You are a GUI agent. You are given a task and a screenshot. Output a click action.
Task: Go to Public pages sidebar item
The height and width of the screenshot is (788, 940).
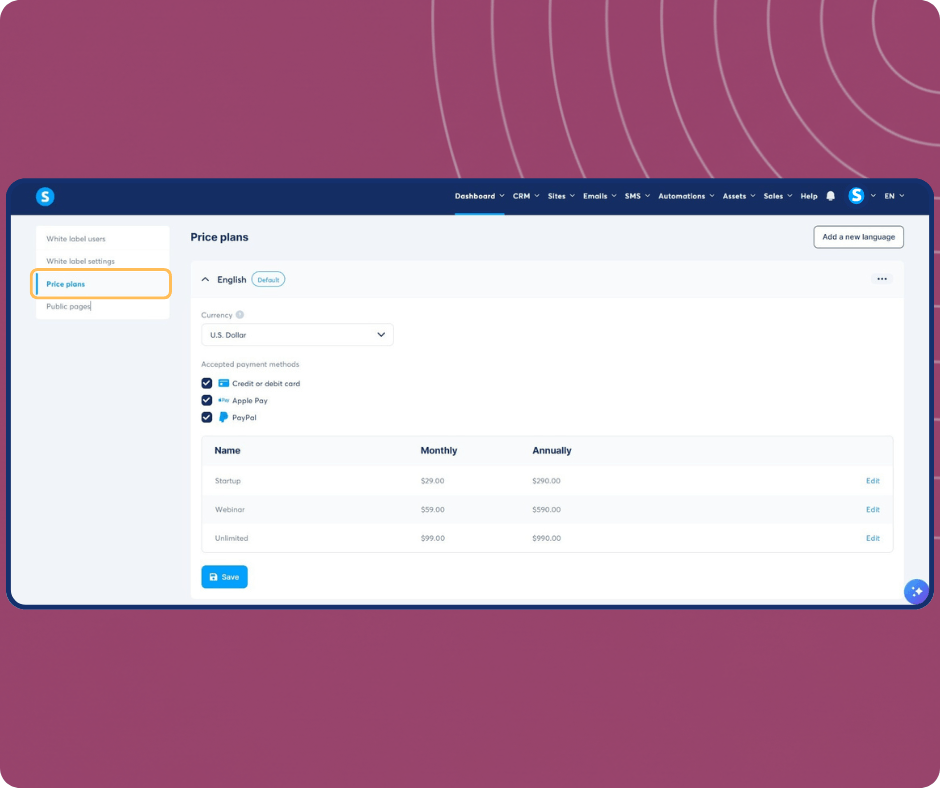(x=68, y=306)
